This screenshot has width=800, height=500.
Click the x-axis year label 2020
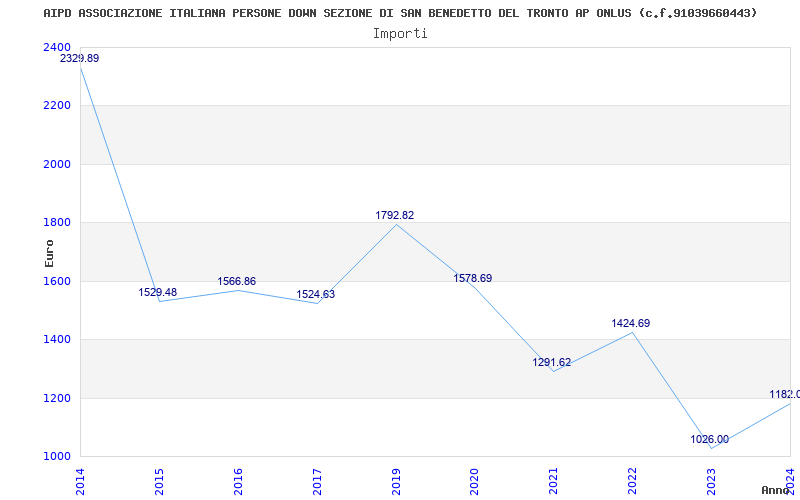474,482
